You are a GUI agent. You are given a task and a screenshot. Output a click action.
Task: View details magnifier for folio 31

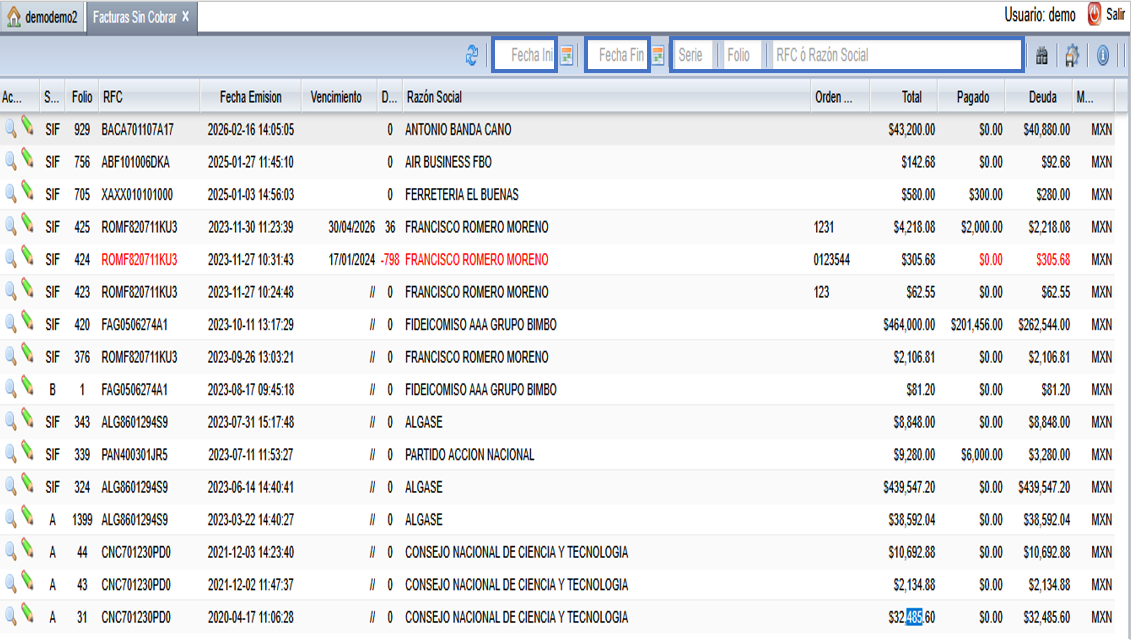[10, 616]
